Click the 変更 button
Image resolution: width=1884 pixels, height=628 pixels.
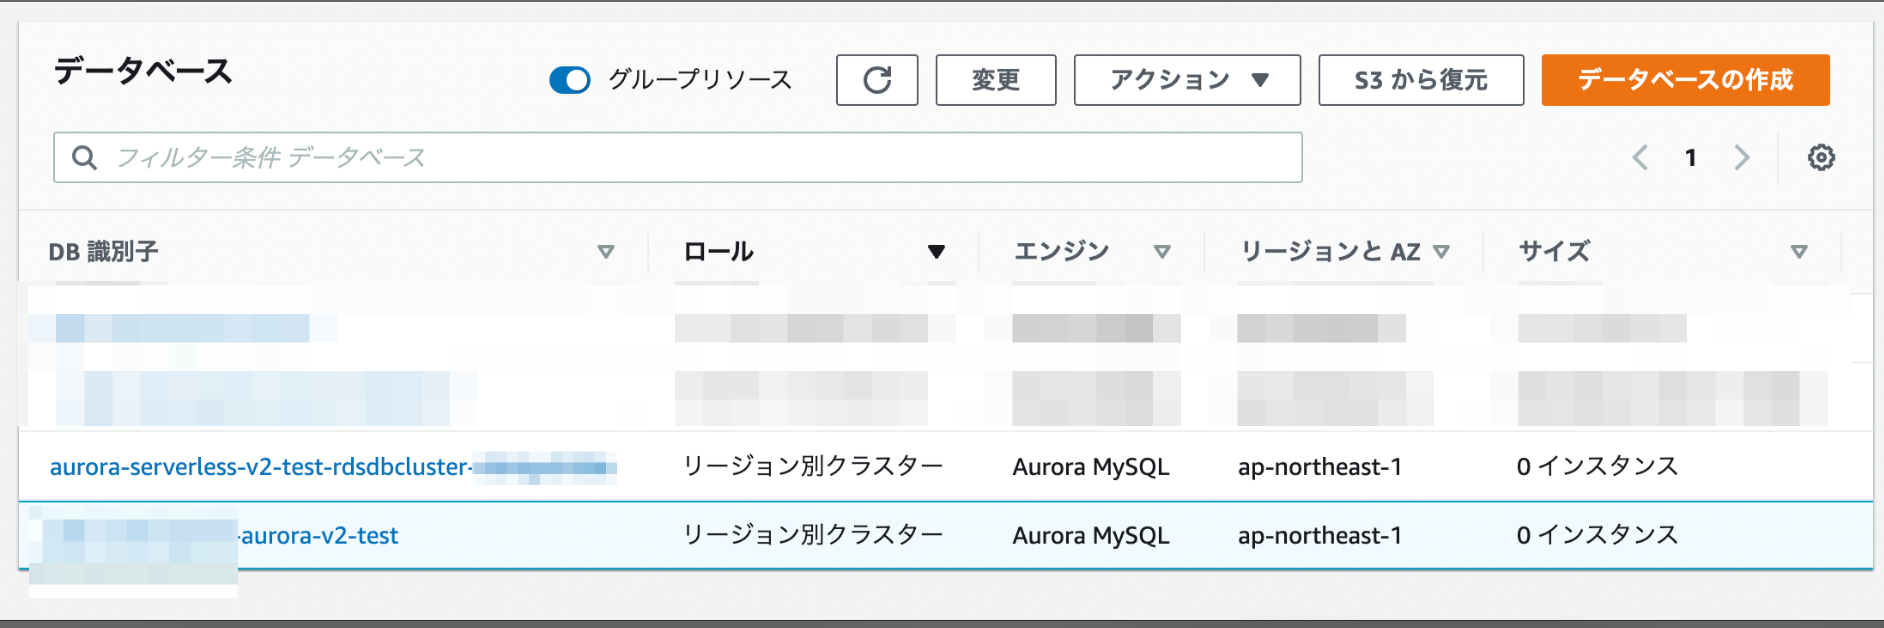coord(996,80)
